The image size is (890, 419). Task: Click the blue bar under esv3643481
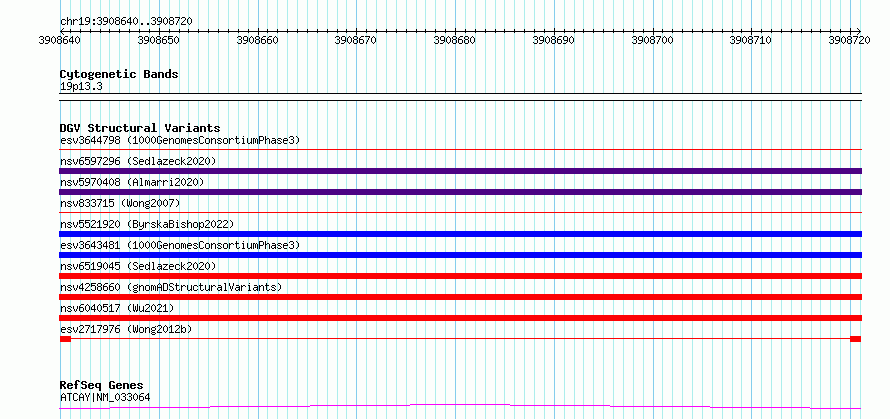tap(460, 255)
